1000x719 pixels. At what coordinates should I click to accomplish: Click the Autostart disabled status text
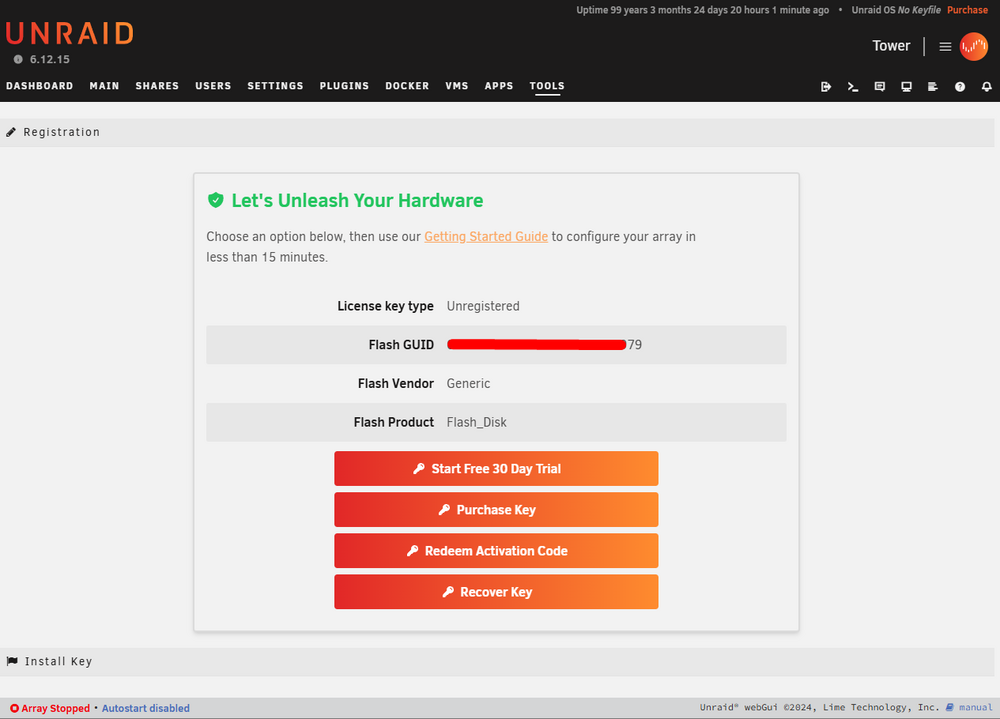(145, 708)
